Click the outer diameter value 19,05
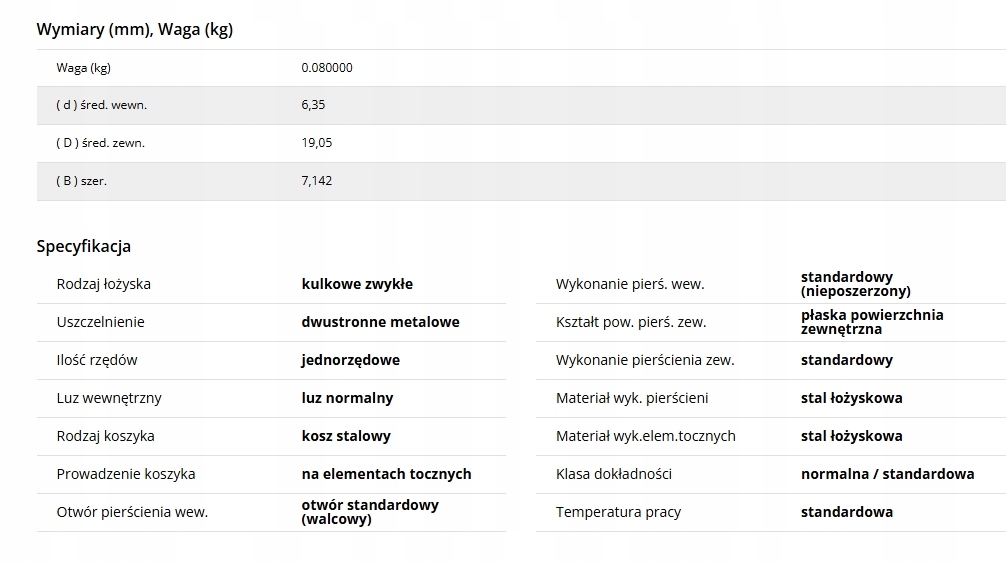This screenshot has height=562, width=1008. point(317,143)
